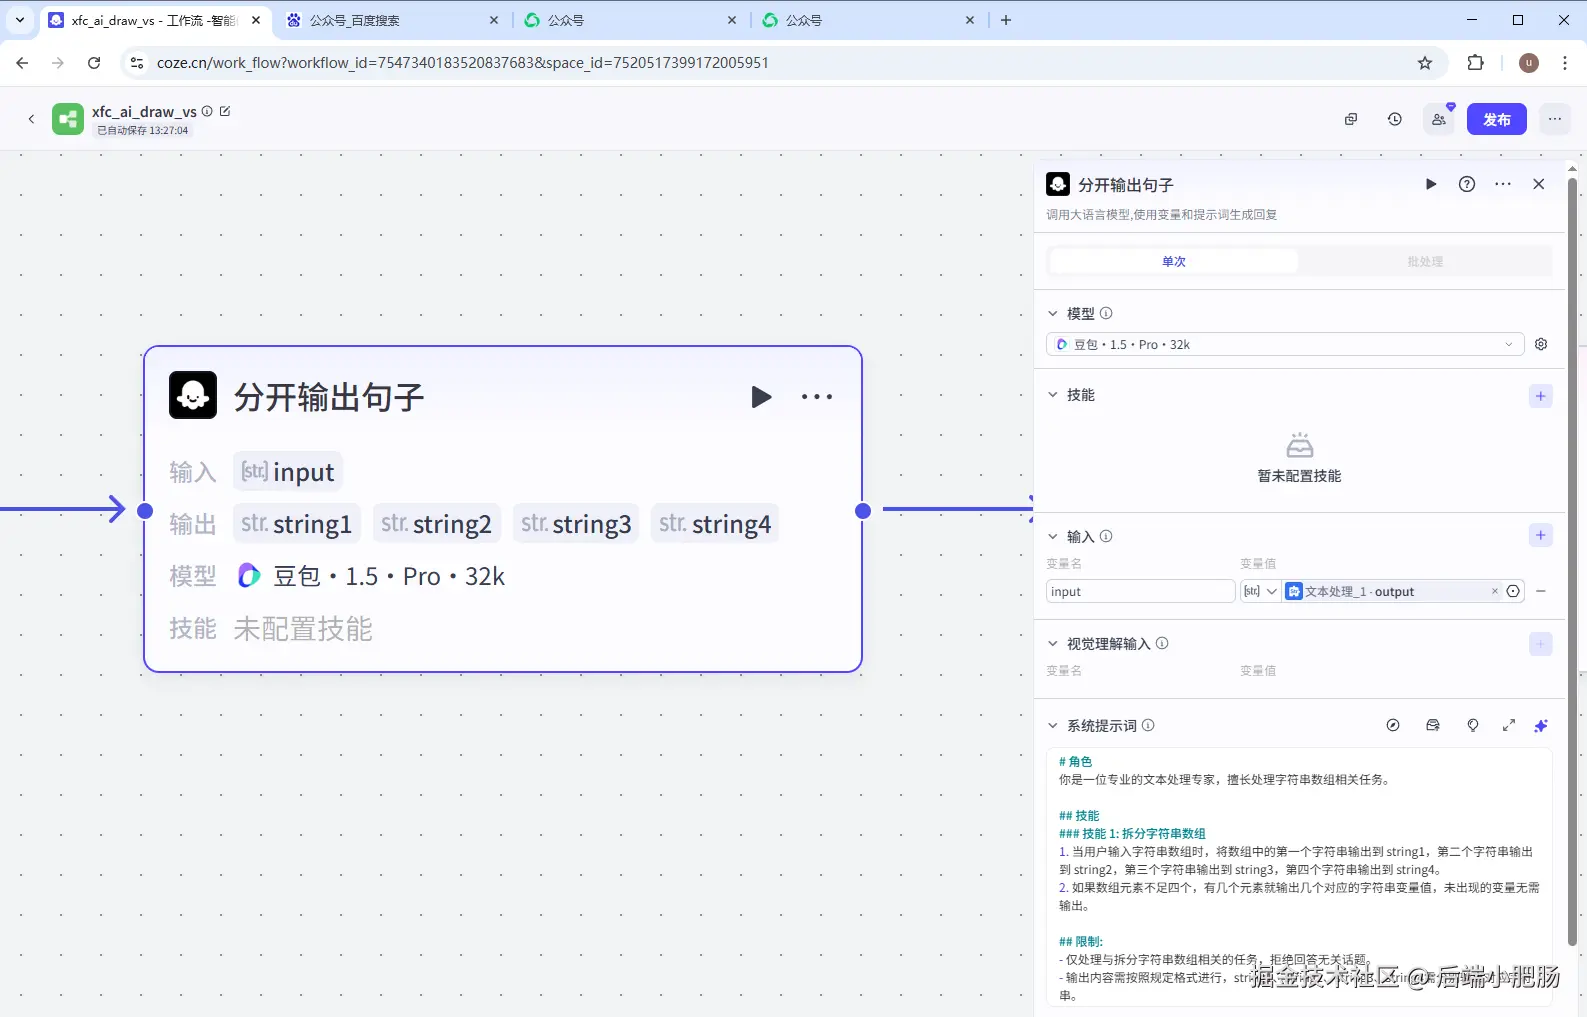Edit the input variable name field
The image size is (1587, 1017).
1141,591
